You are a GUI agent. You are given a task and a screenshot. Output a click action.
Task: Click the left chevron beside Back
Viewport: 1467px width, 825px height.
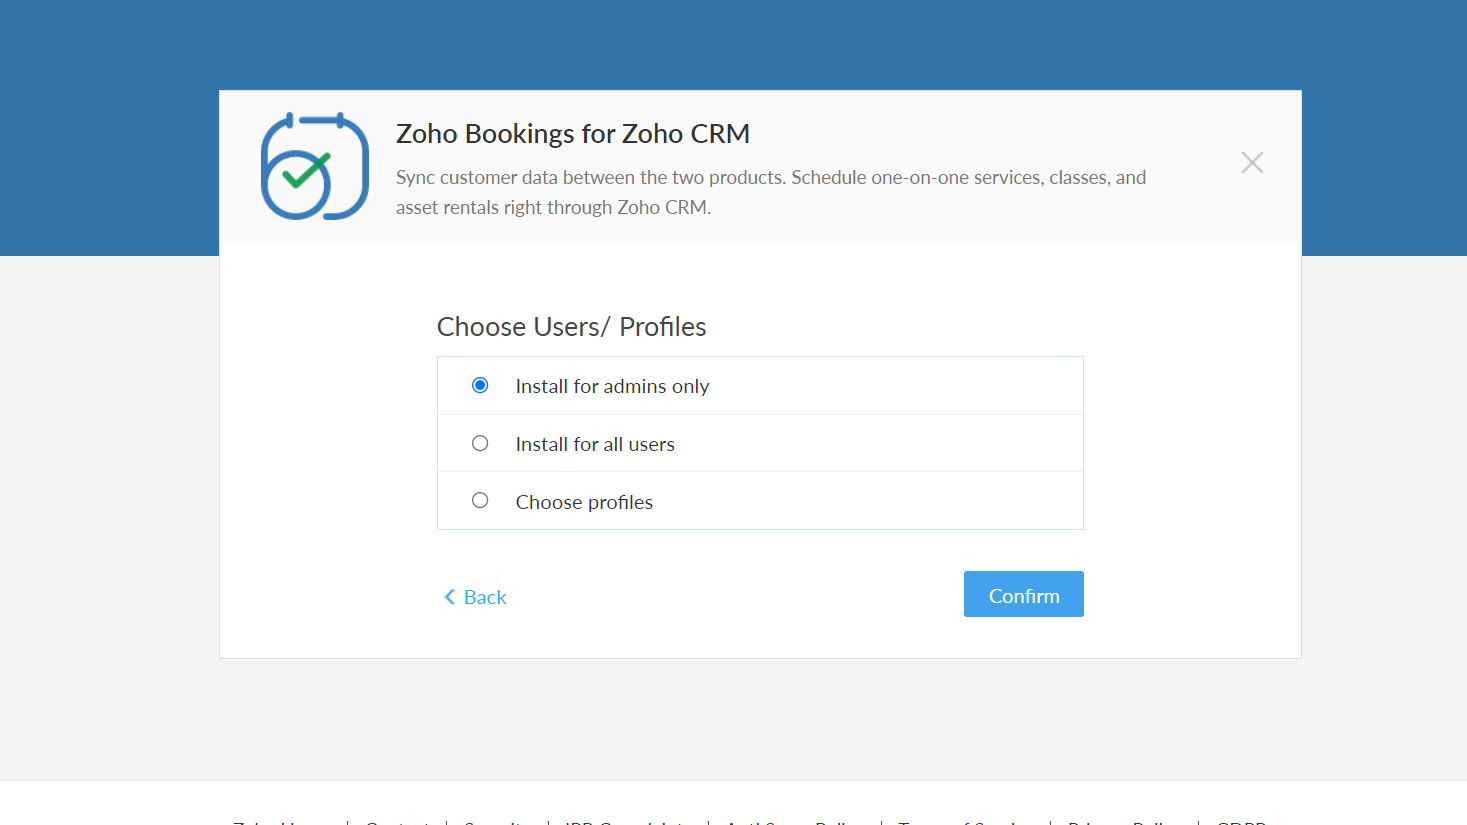tap(449, 597)
